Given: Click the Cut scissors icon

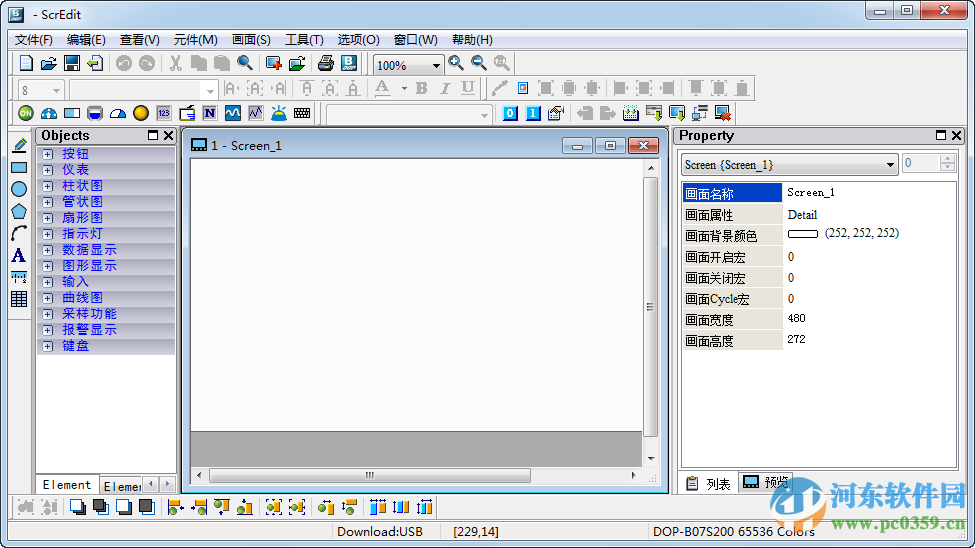Looking at the screenshot, I should point(175,63).
